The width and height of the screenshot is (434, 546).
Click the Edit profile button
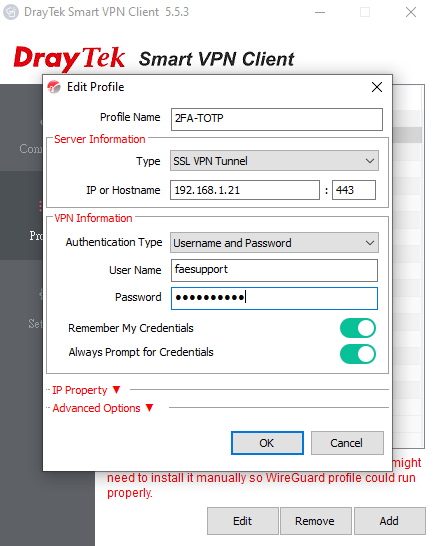[x=243, y=521]
